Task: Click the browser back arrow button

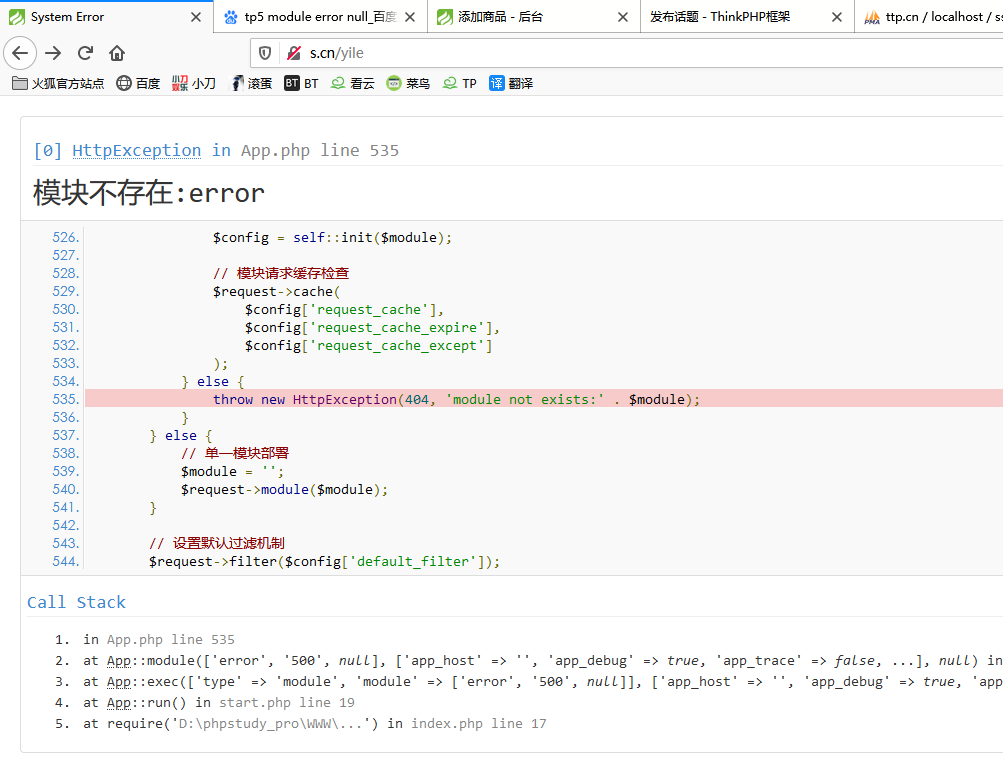Action: [20, 53]
